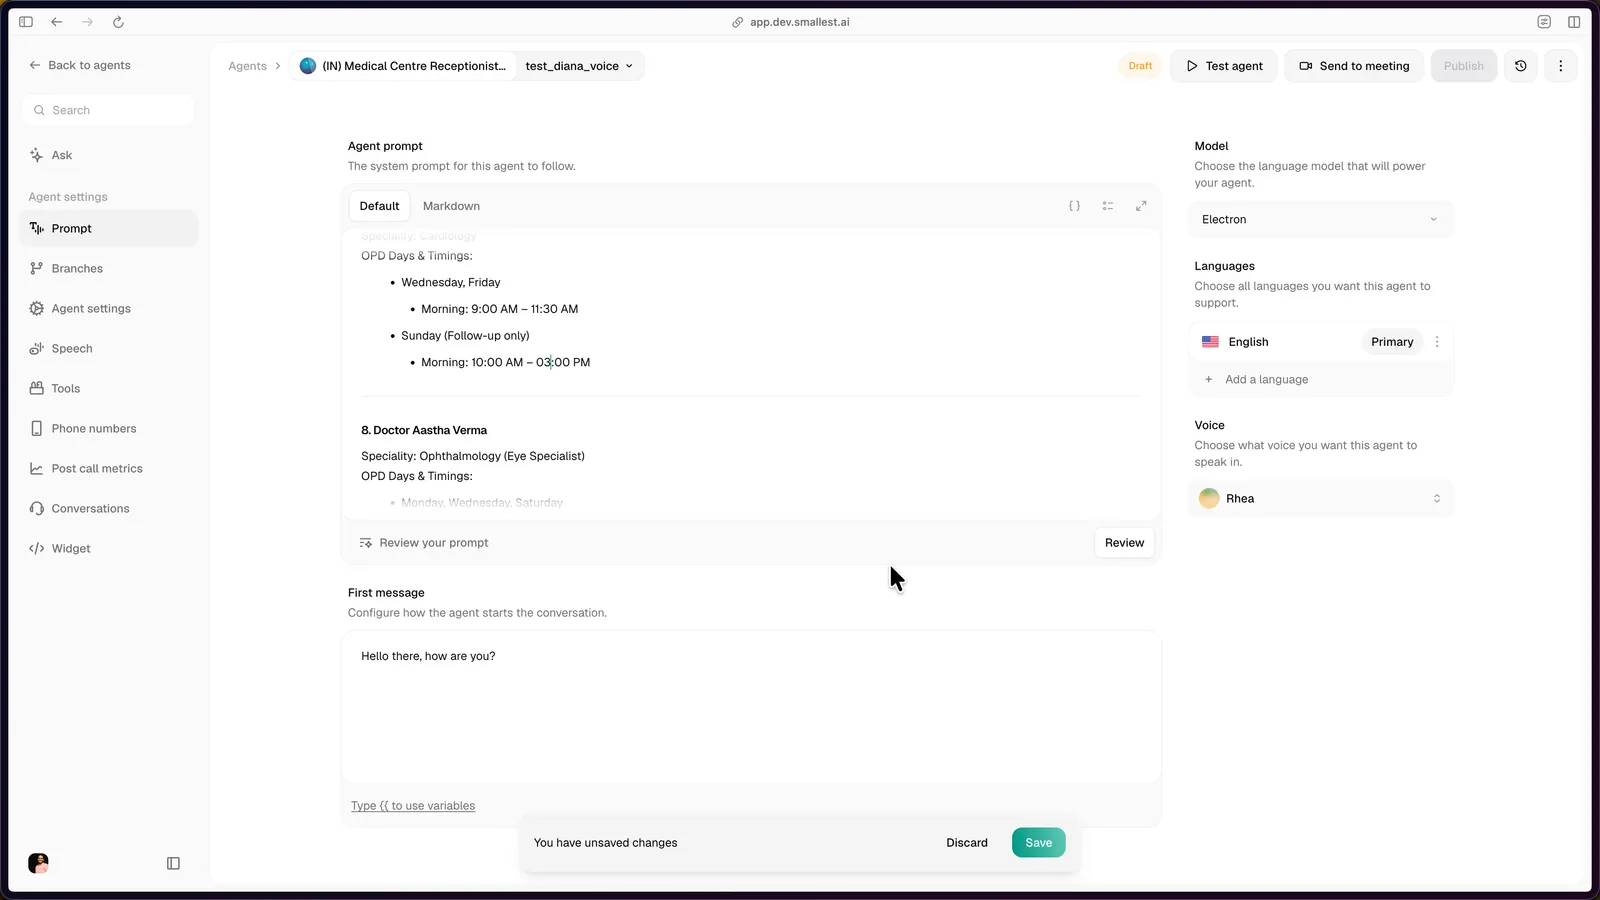This screenshot has height=900, width=1600.
Task: Open browser split view icon
Action: 1574,22
